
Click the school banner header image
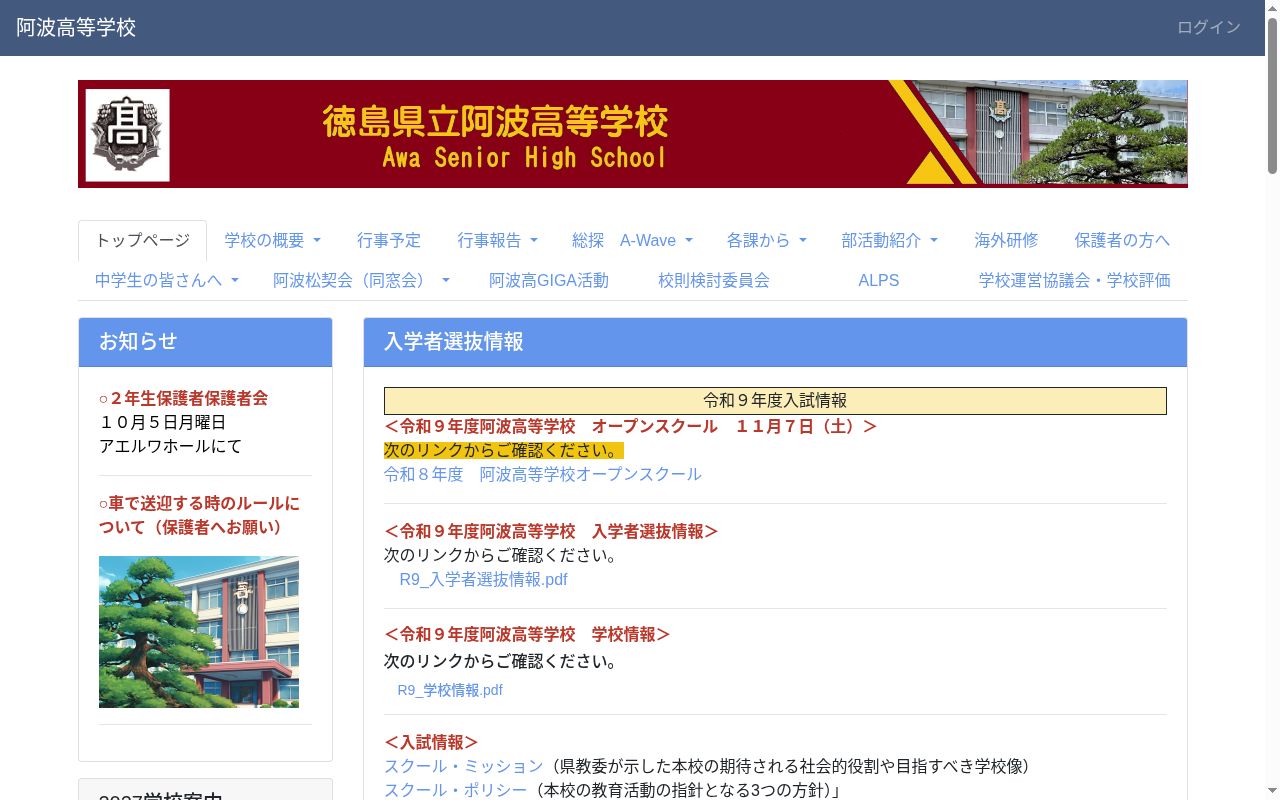[x=633, y=134]
